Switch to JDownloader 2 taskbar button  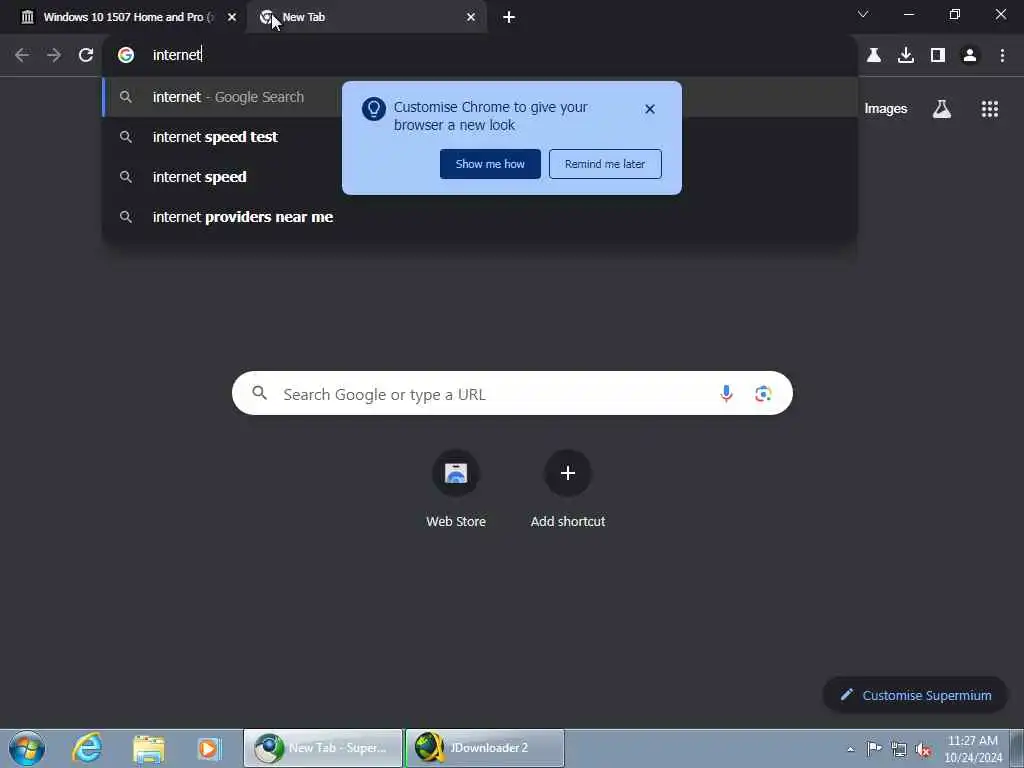(485, 748)
